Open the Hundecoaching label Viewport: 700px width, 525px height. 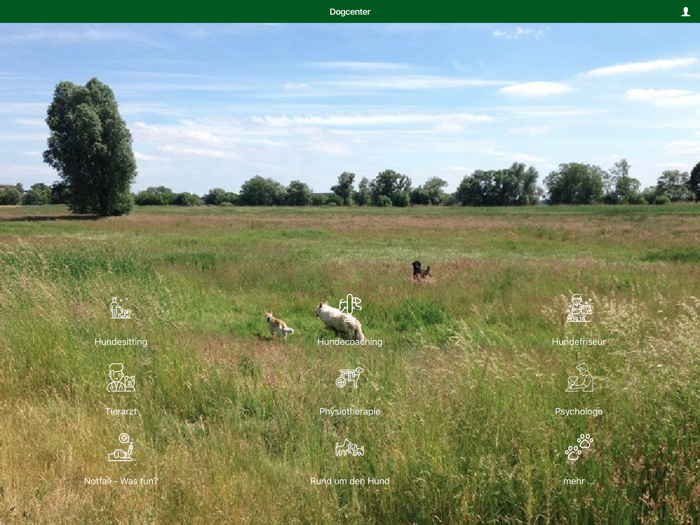pos(350,342)
